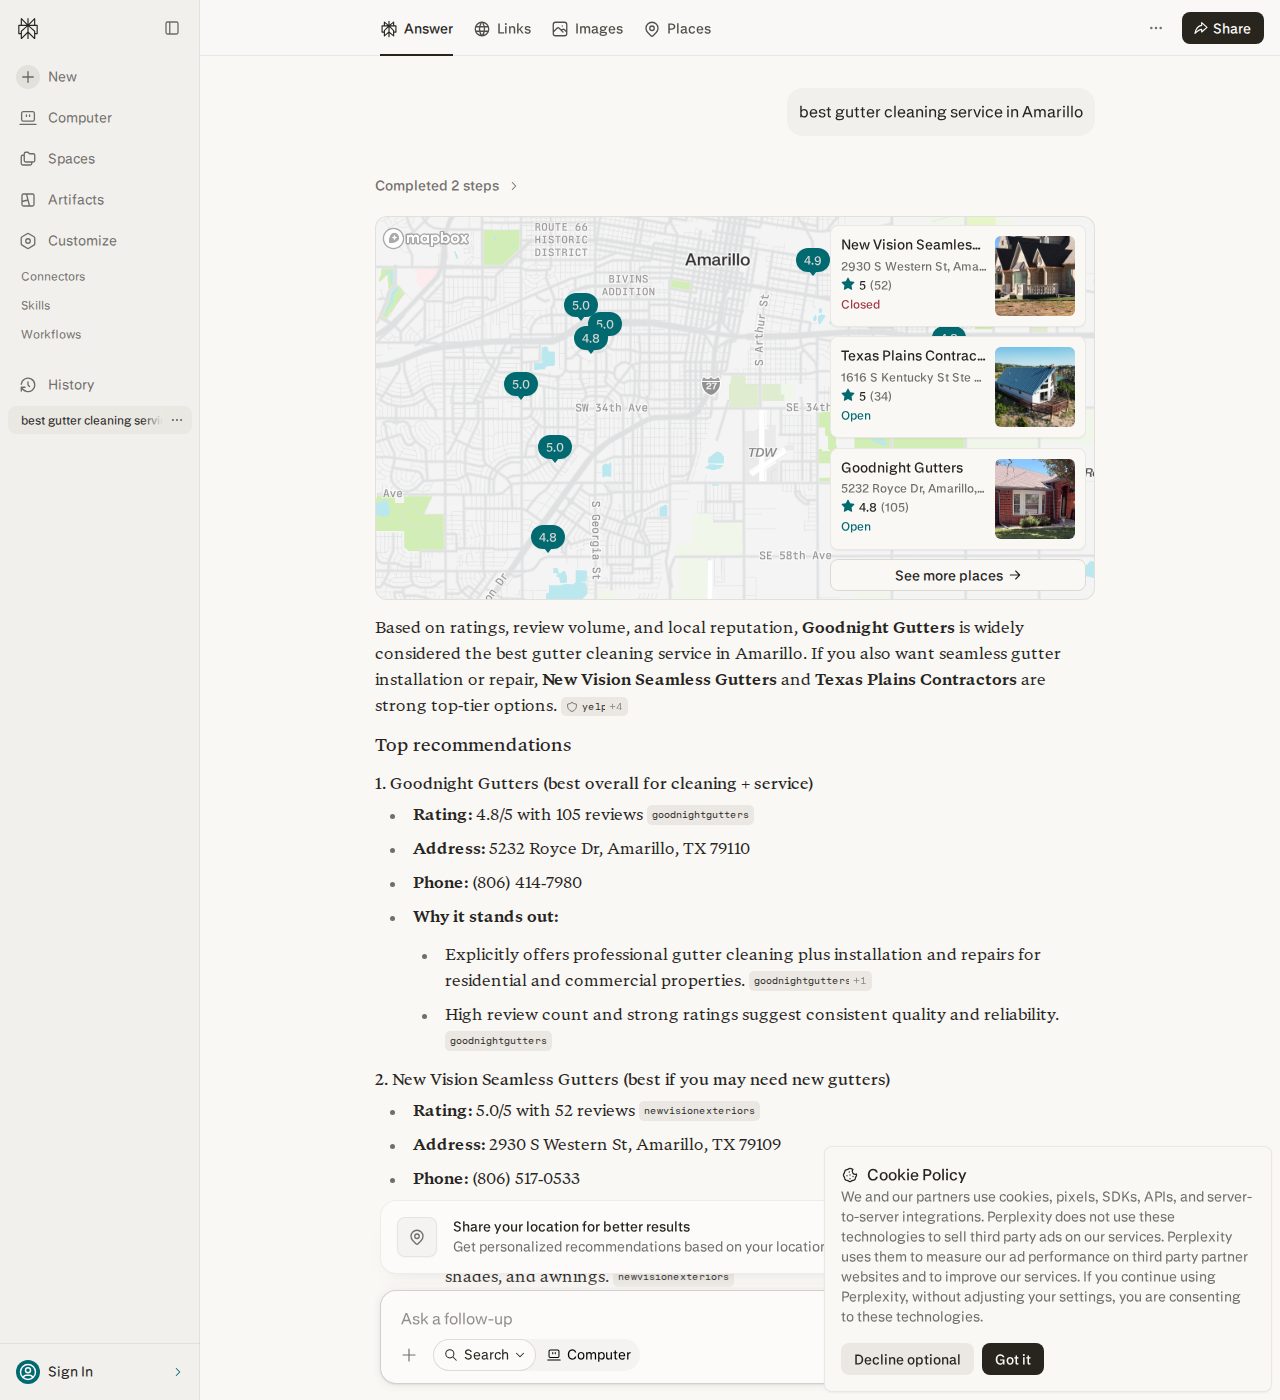Switch to the Places tab

678,29
